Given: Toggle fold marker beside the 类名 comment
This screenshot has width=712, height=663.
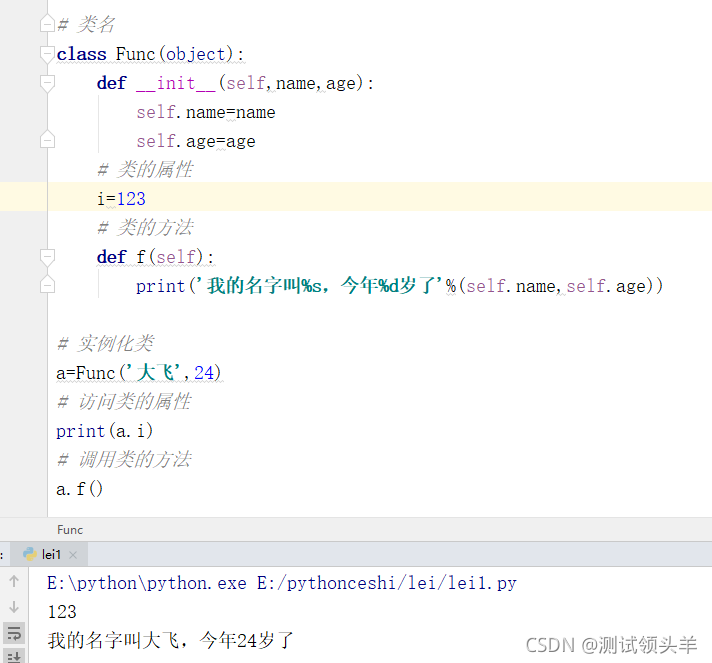Looking at the screenshot, I should 47,24.
